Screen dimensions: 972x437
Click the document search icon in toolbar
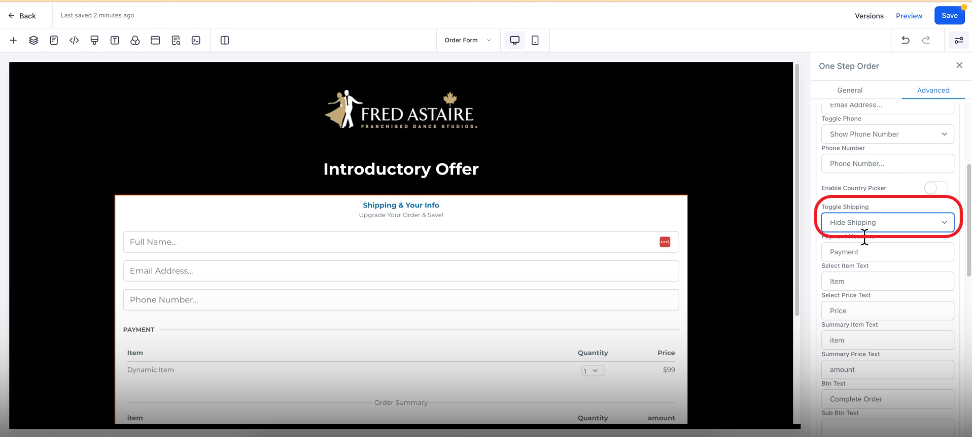176,40
